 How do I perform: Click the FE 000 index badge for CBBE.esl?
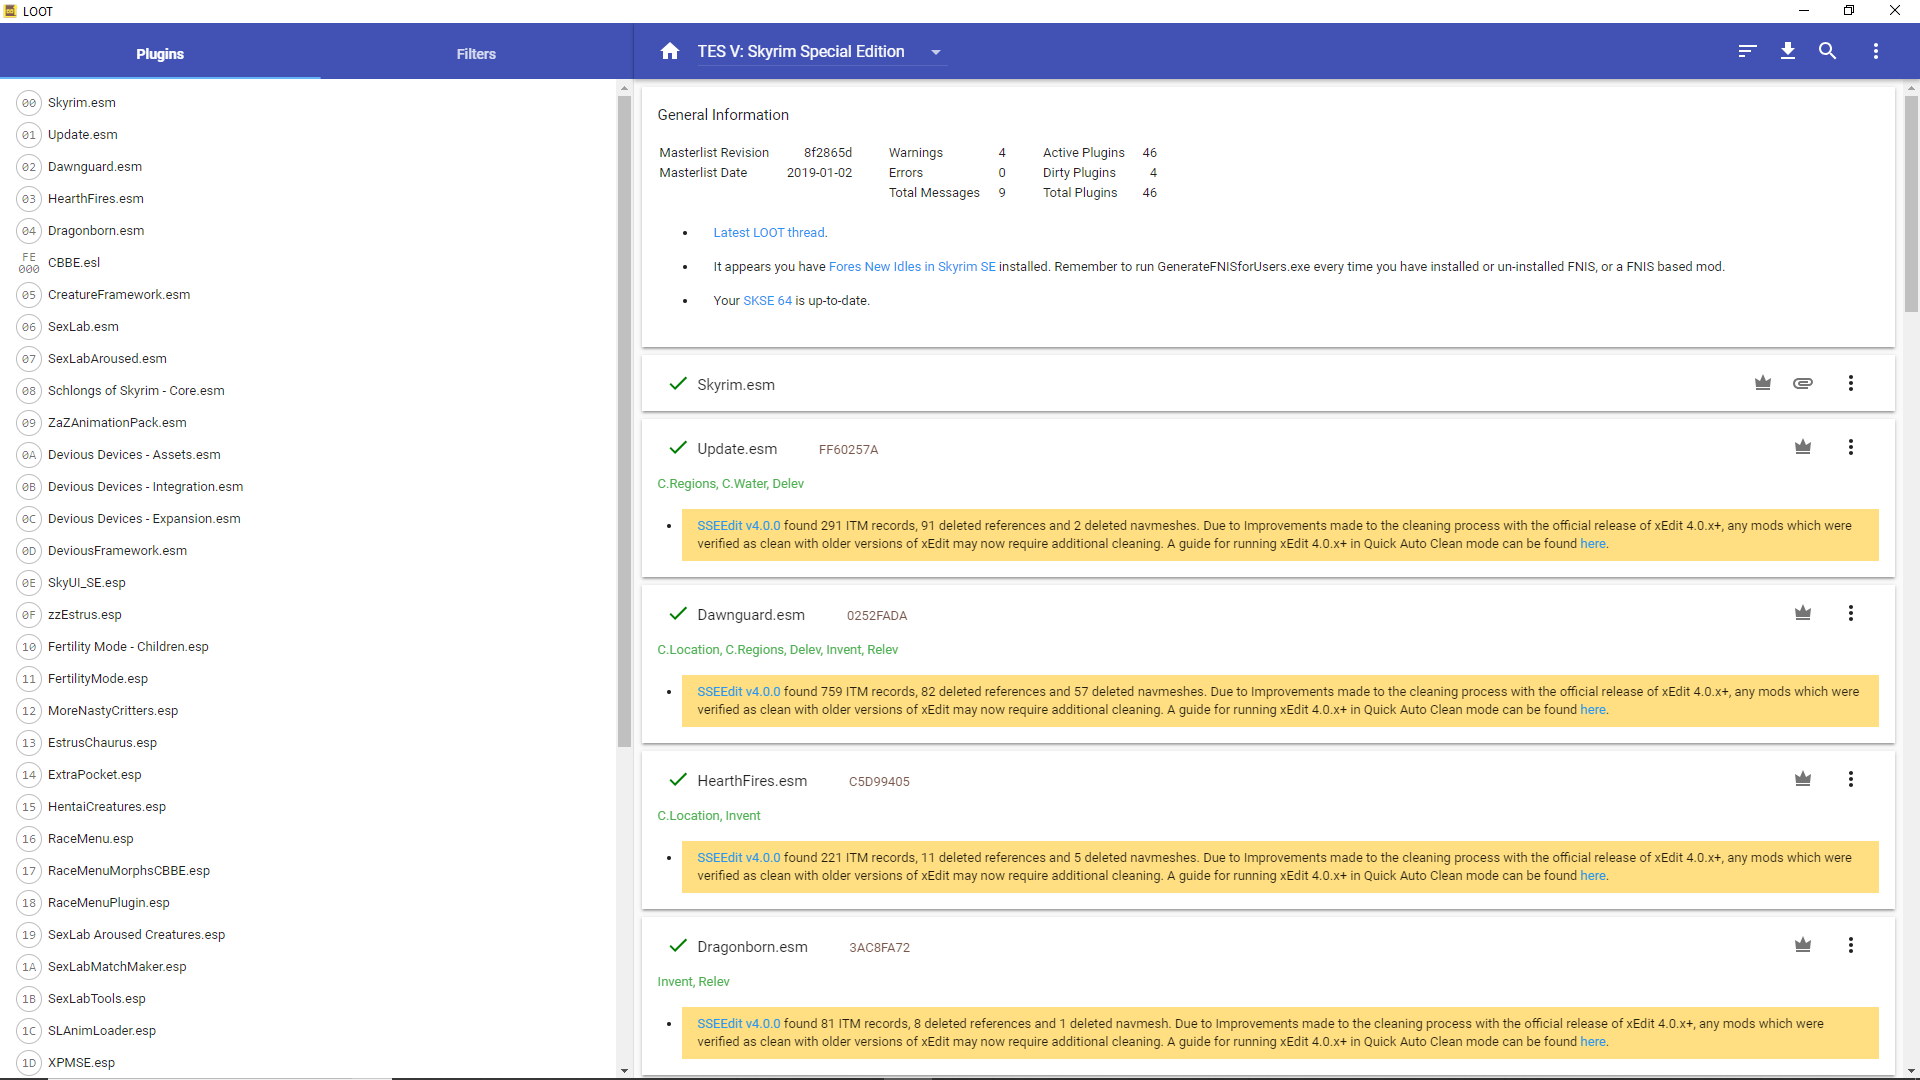click(29, 263)
